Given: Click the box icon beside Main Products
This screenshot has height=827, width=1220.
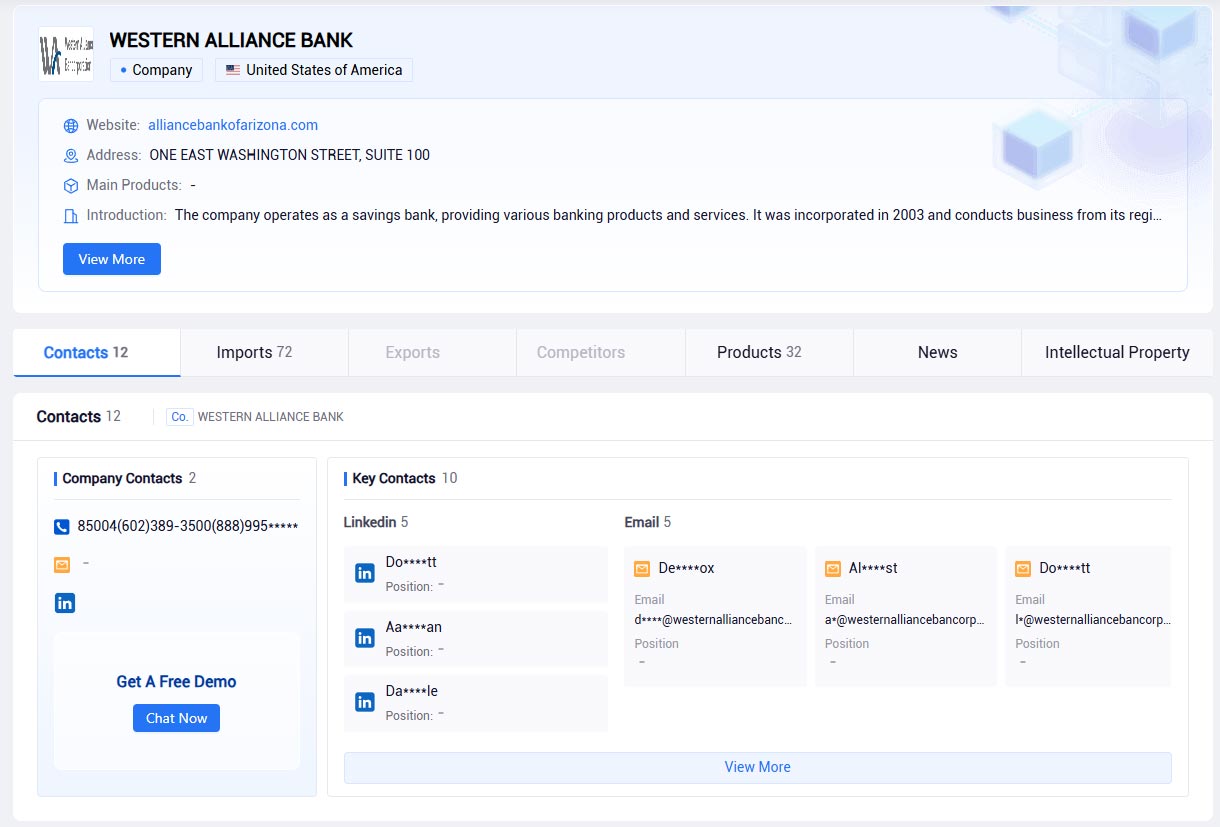Looking at the screenshot, I should [x=71, y=186].
